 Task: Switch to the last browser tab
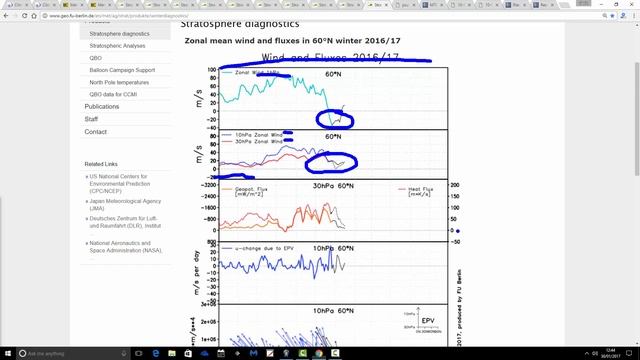[x=544, y=5]
